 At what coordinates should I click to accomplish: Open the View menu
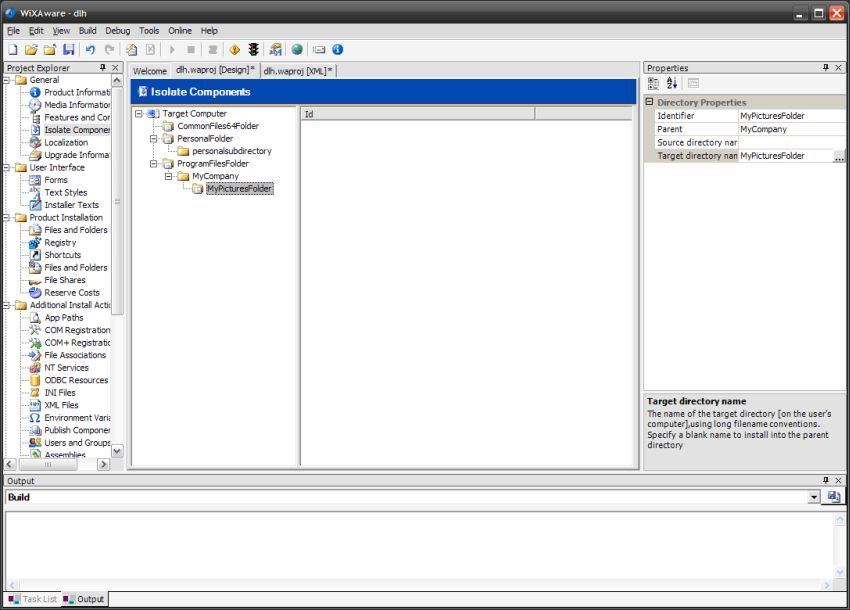pos(61,31)
